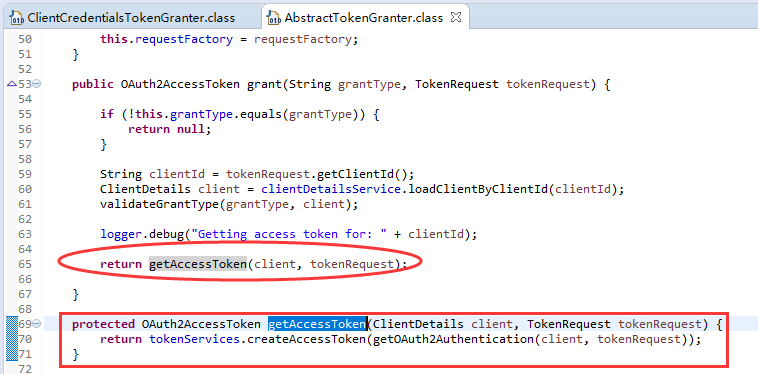Image resolution: width=758 pixels, height=374 pixels.
Task: Click createAccessToken on line 70
Action: (x=306, y=339)
